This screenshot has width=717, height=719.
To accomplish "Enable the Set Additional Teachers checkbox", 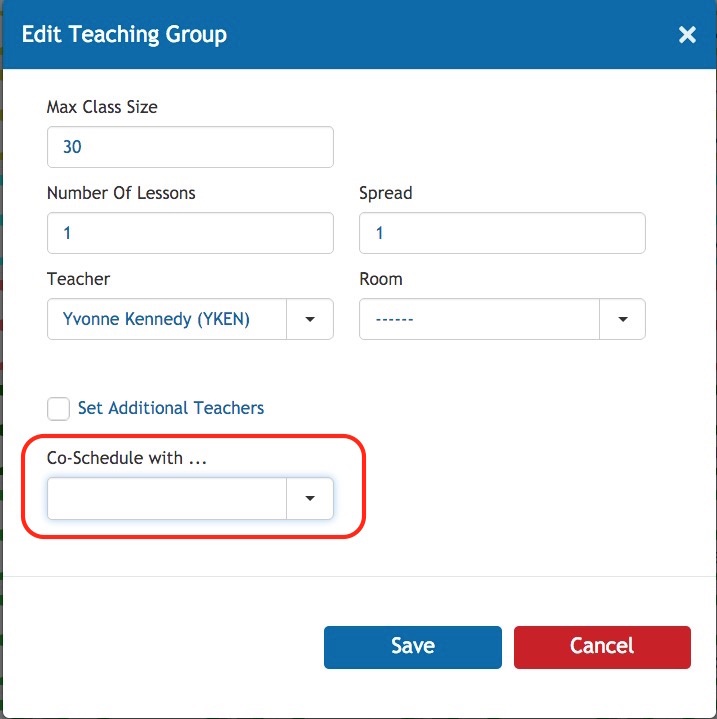I will pyautogui.click(x=58, y=409).
